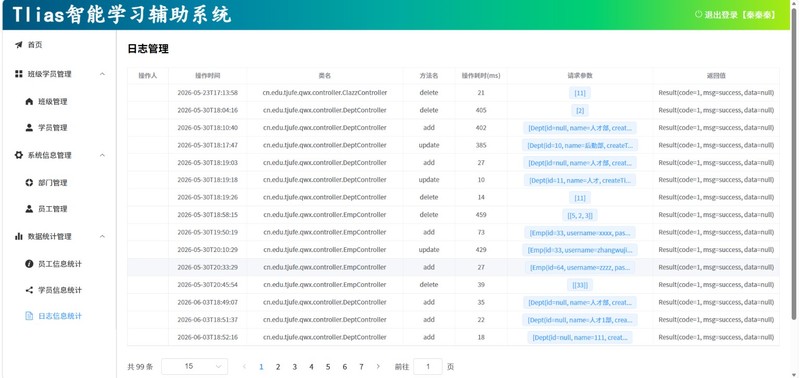The image size is (800, 378).
Task: Click the bar chart icon of 数据统计管理
Action: [x=19, y=236]
